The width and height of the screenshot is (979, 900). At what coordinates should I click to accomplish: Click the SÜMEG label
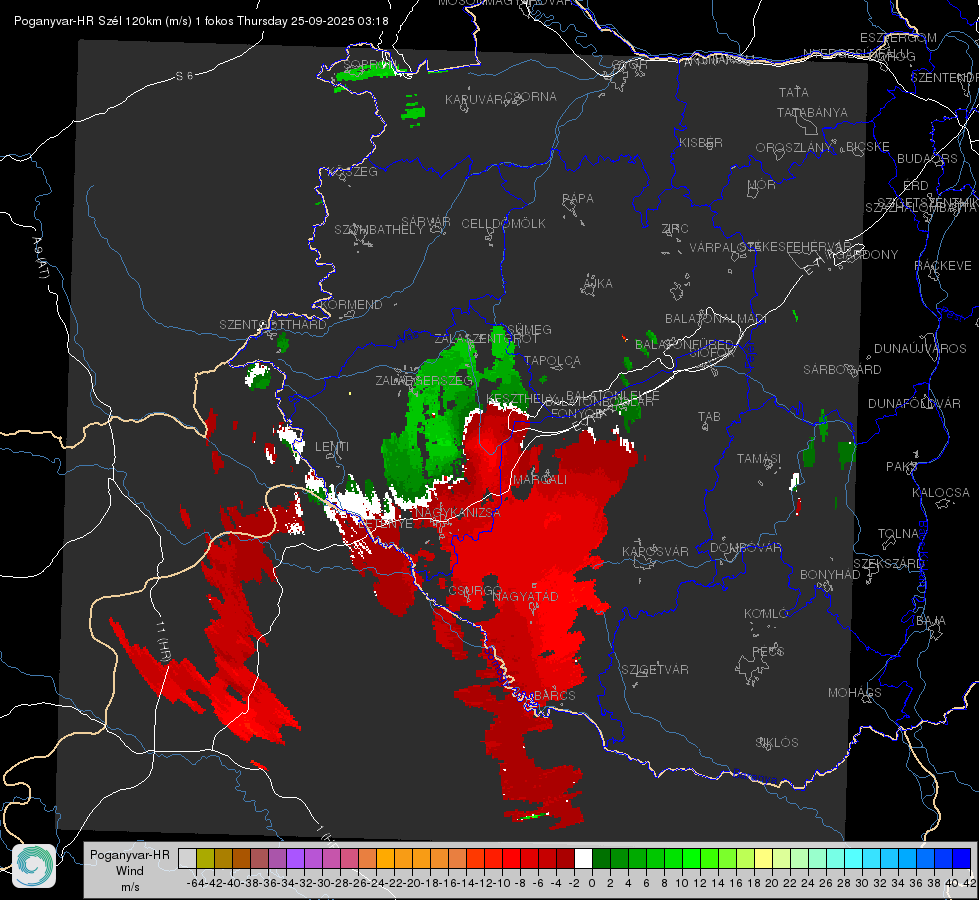pos(528,329)
